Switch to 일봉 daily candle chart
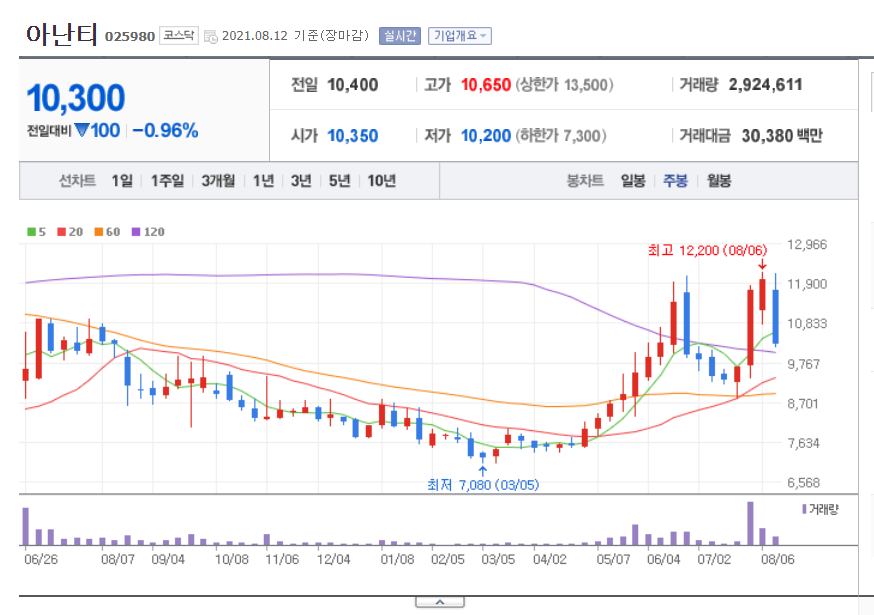The image size is (874, 615). tap(633, 181)
